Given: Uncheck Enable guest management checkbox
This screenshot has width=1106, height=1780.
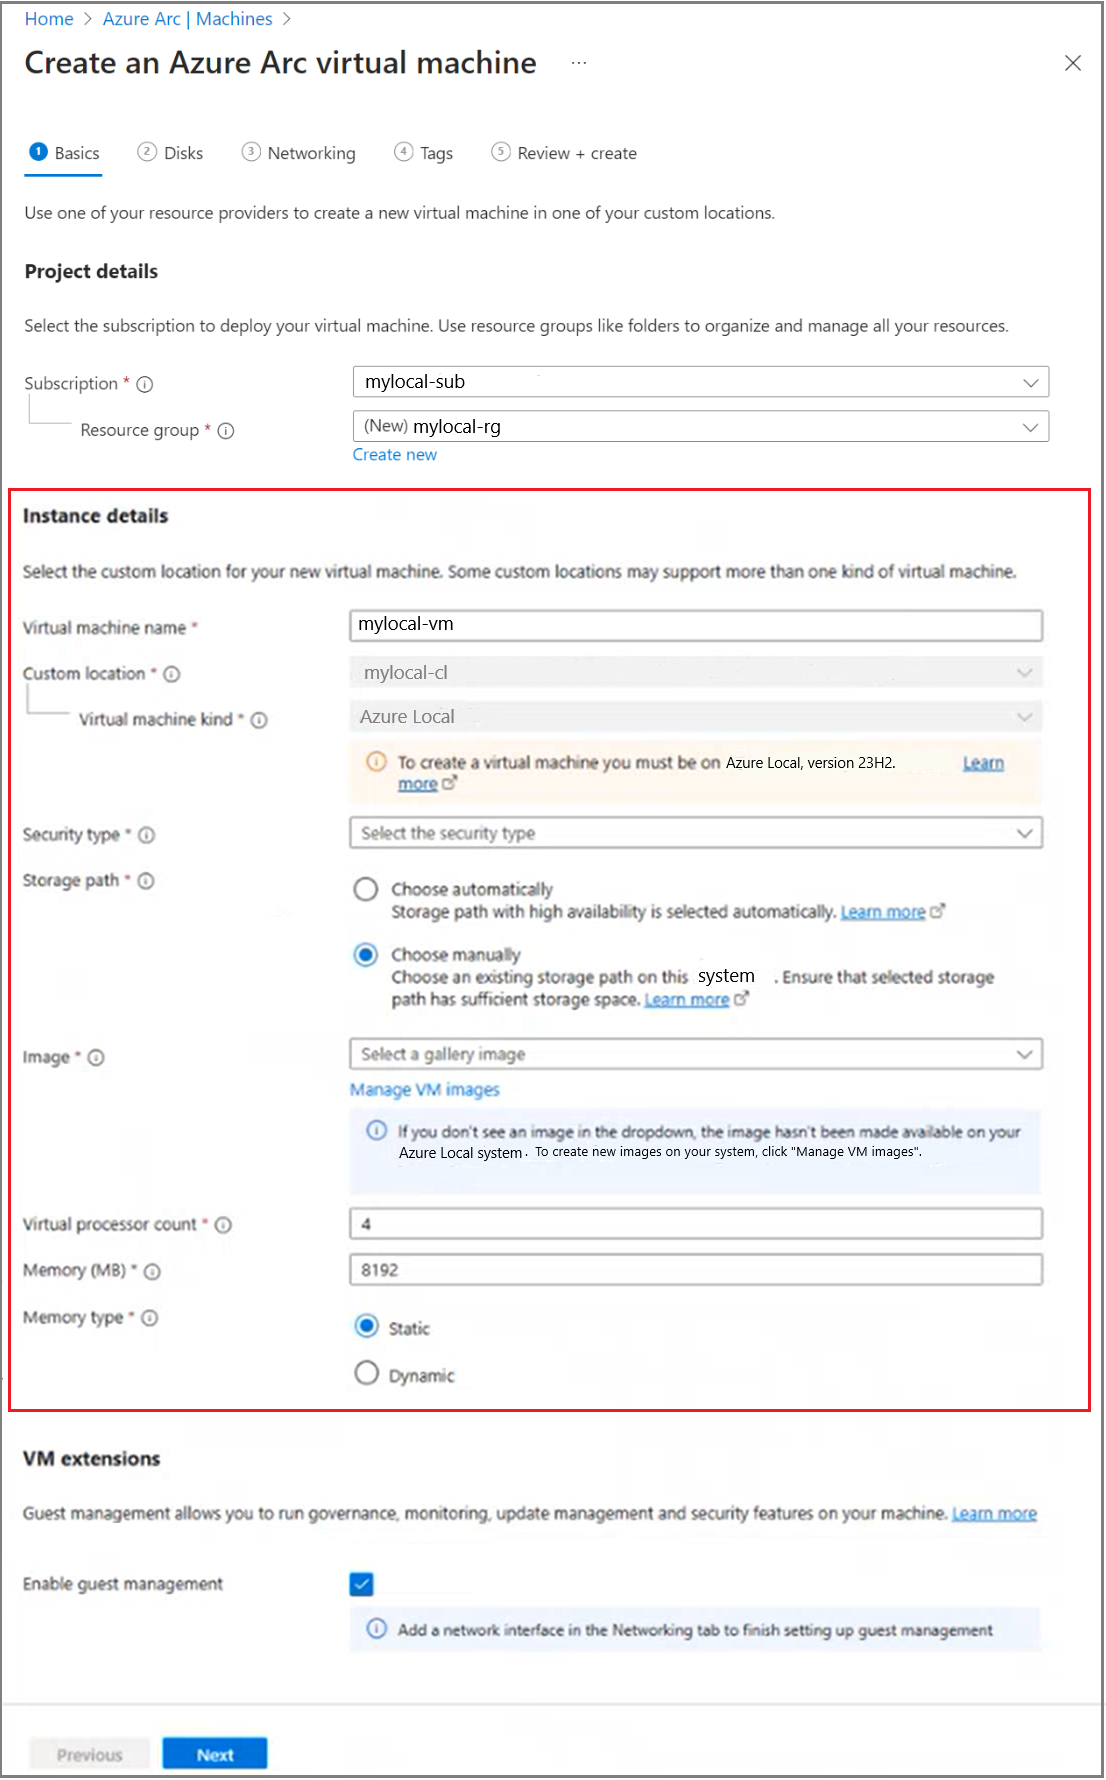Looking at the screenshot, I should pos(362,1584).
